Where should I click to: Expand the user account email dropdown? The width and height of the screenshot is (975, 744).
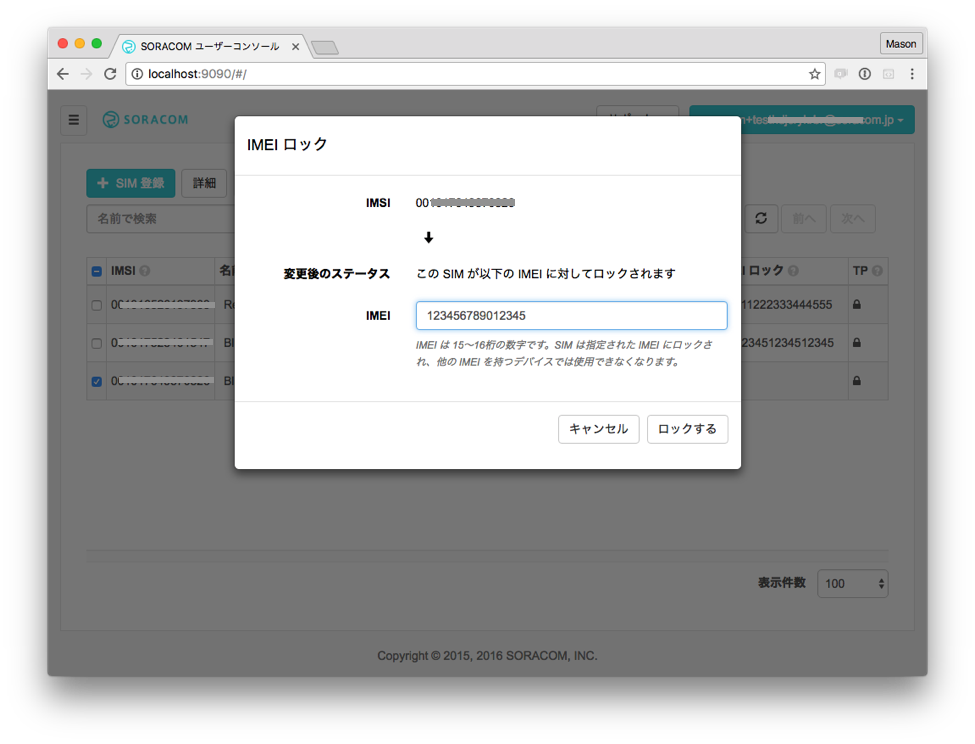[x=801, y=120]
